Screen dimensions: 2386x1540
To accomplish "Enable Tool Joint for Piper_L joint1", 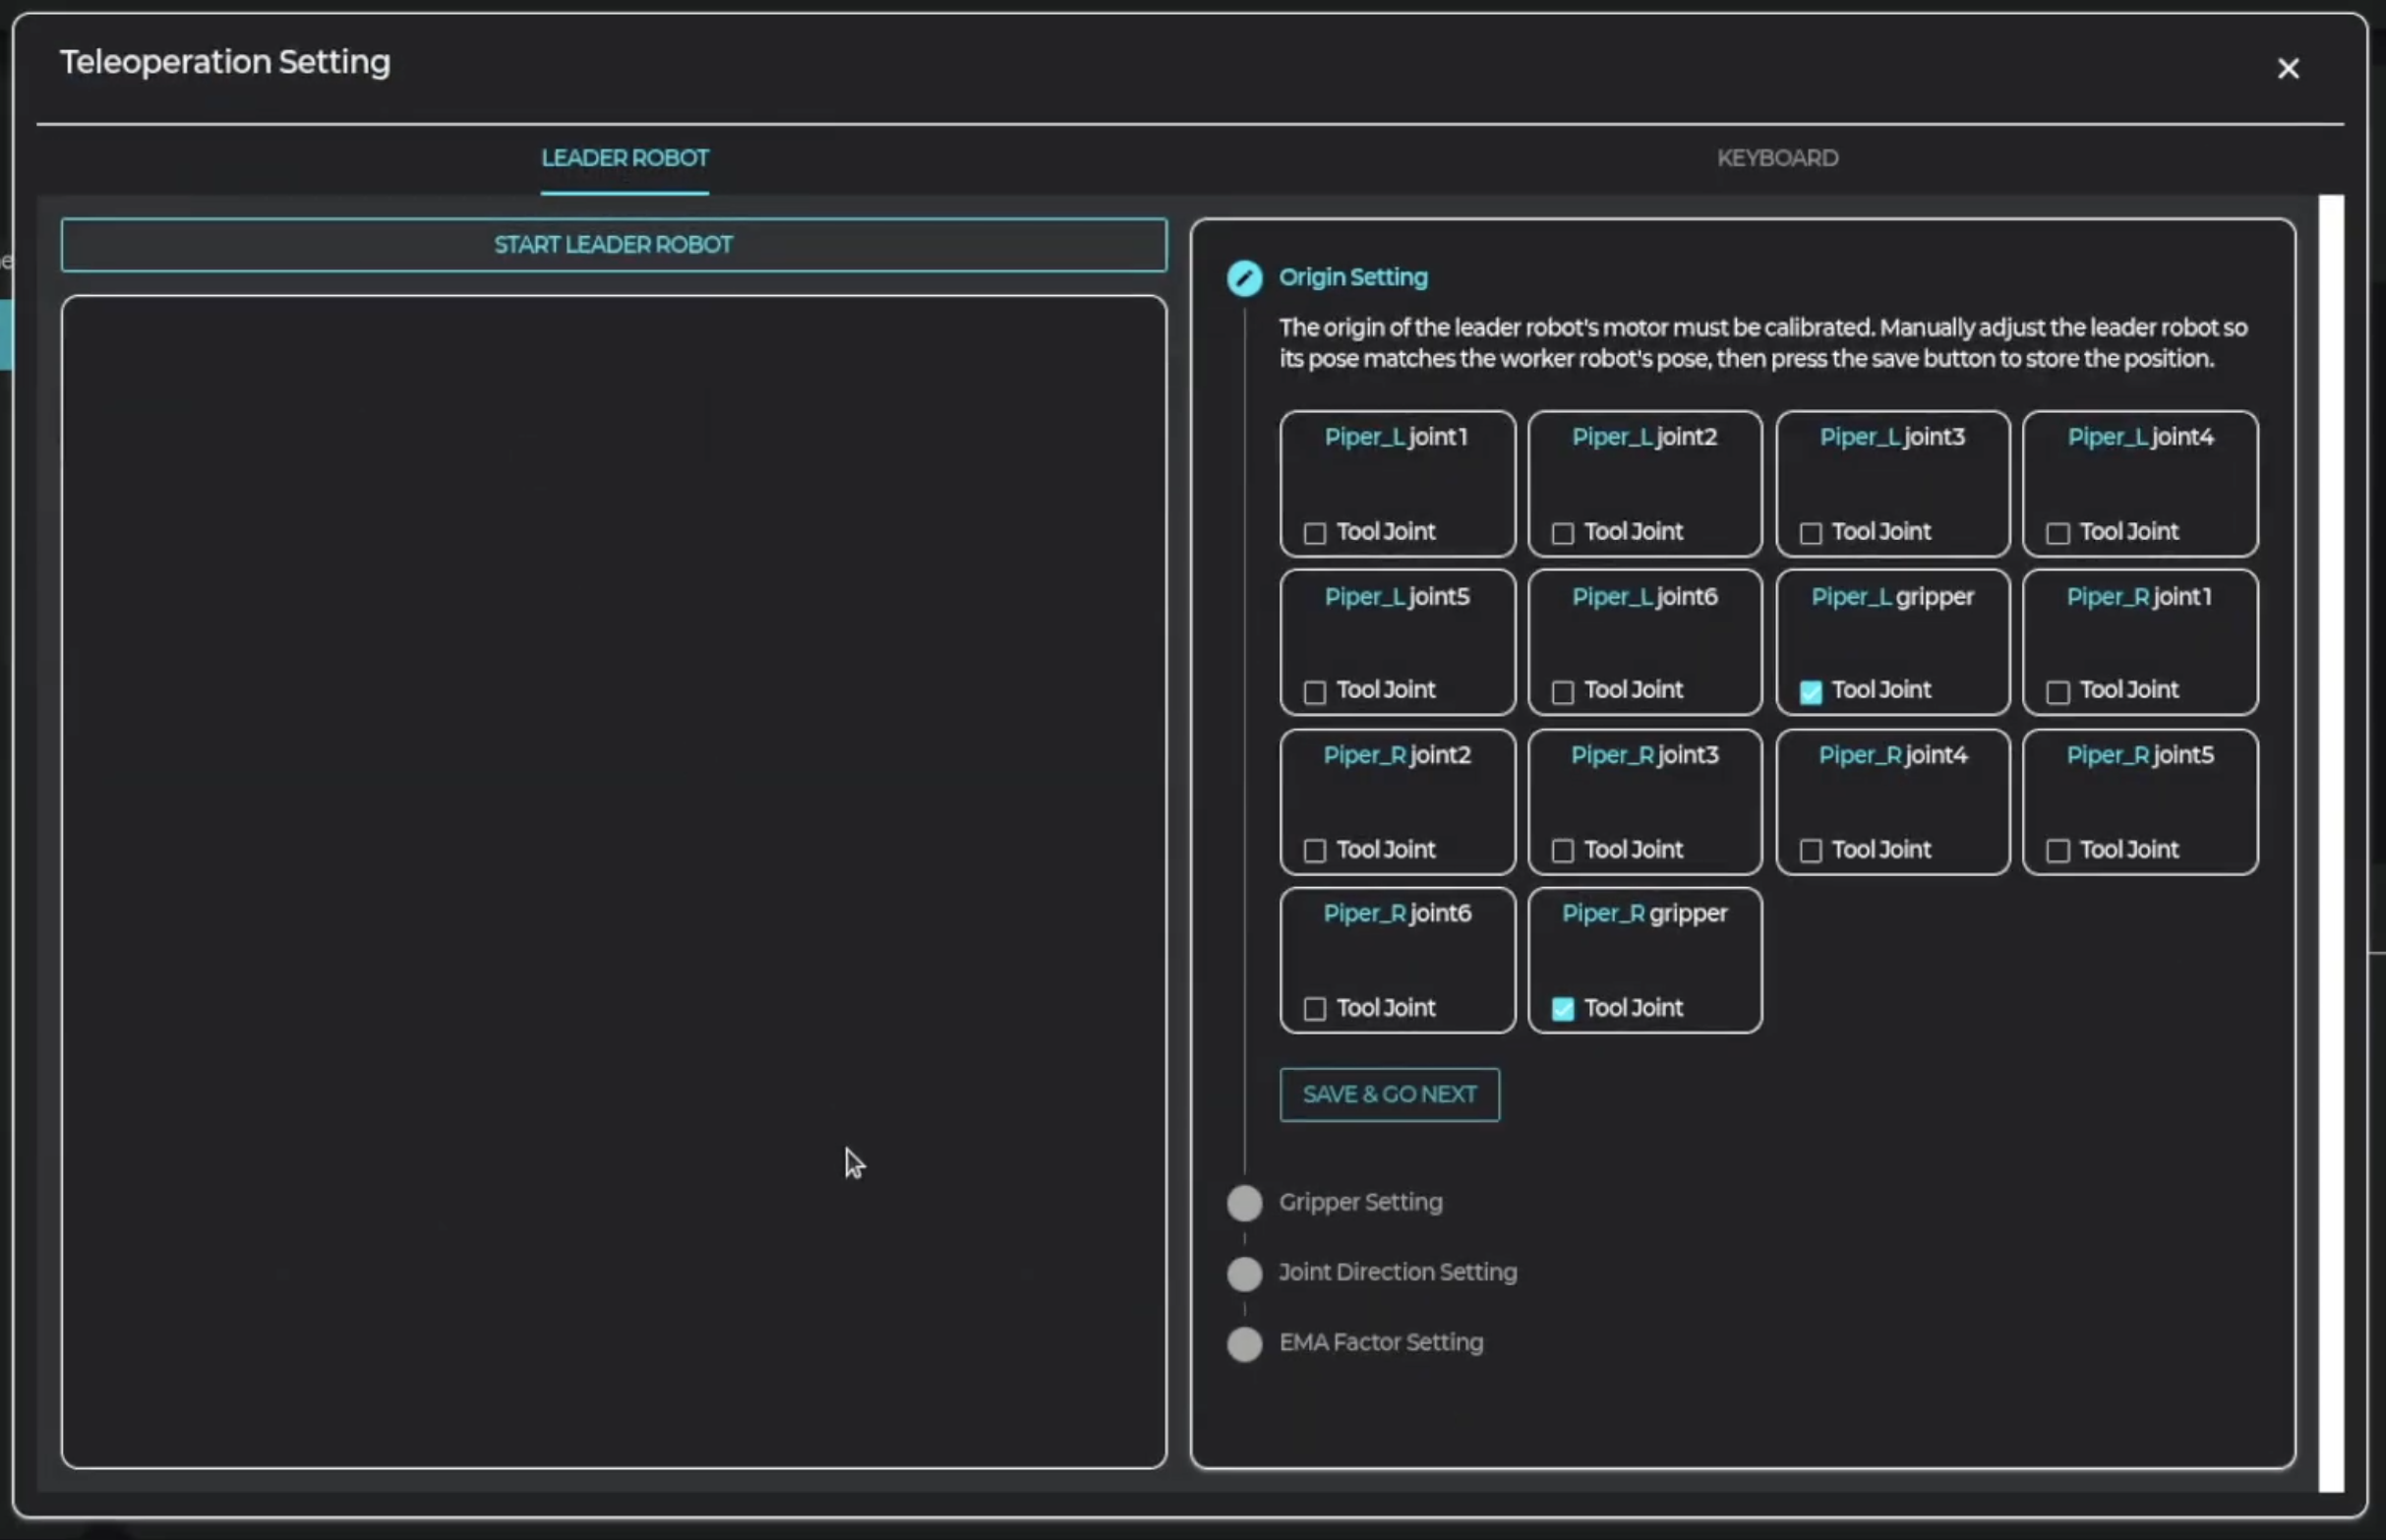I will click(1314, 533).
